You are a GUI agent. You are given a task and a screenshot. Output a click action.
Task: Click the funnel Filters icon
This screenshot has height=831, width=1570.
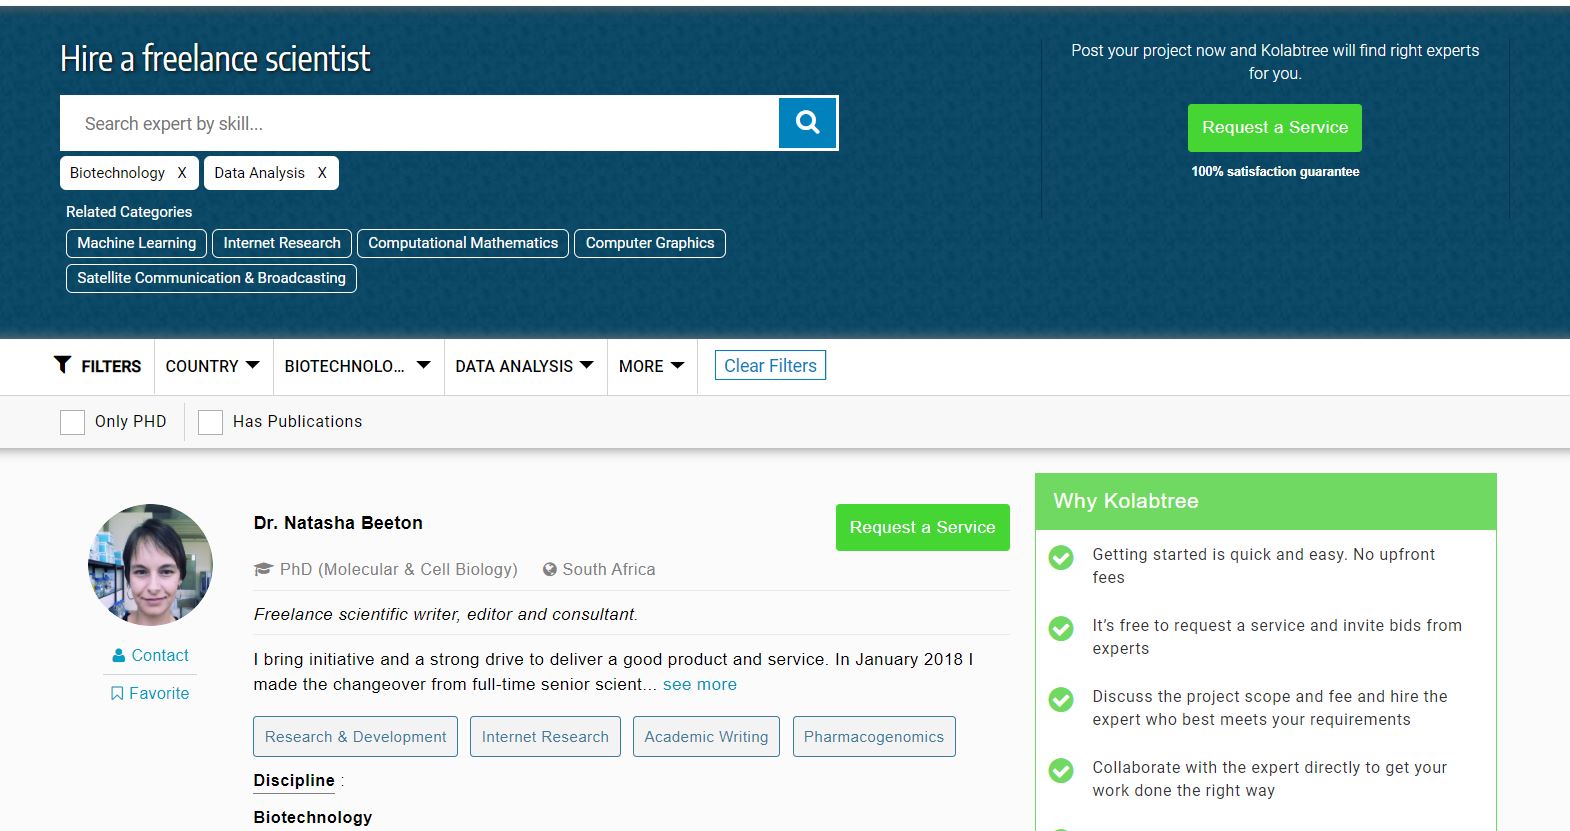(x=63, y=365)
